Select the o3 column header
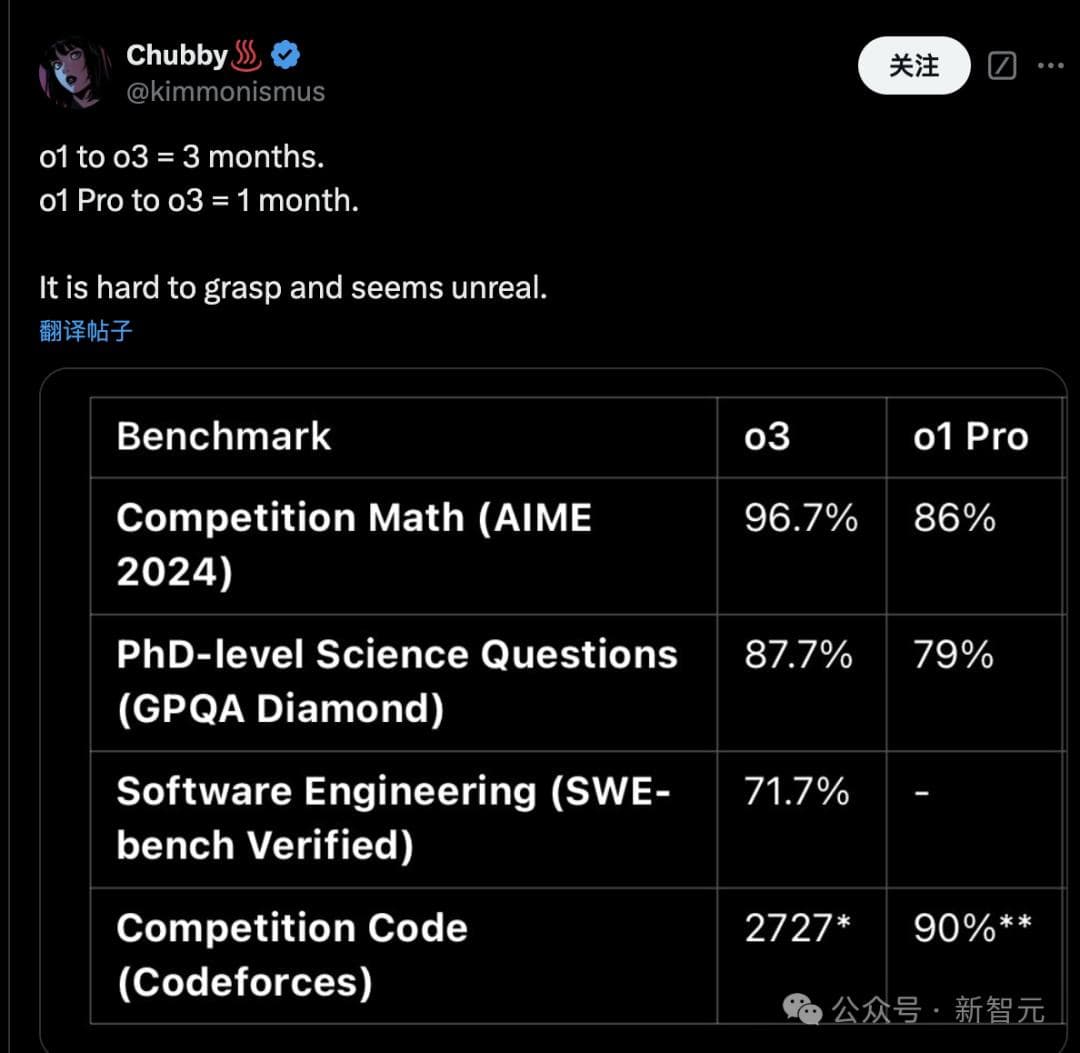 (767, 437)
